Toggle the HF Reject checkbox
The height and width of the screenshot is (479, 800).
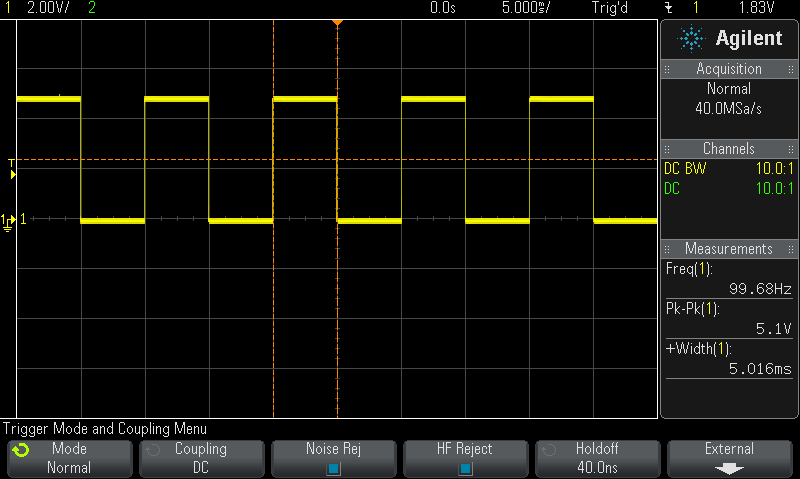[466, 467]
